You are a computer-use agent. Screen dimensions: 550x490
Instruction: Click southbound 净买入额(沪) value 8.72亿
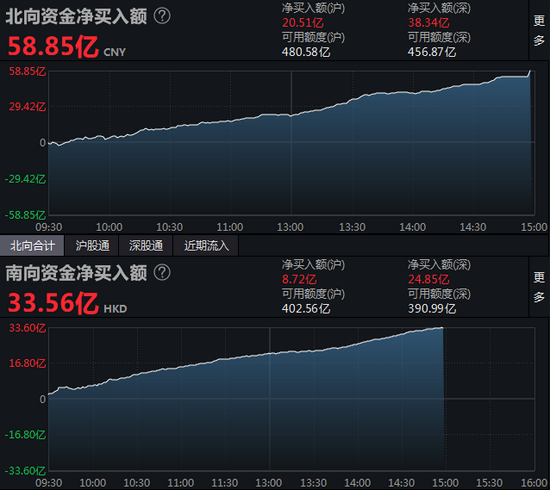pyautogui.click(x=299, y=280)
